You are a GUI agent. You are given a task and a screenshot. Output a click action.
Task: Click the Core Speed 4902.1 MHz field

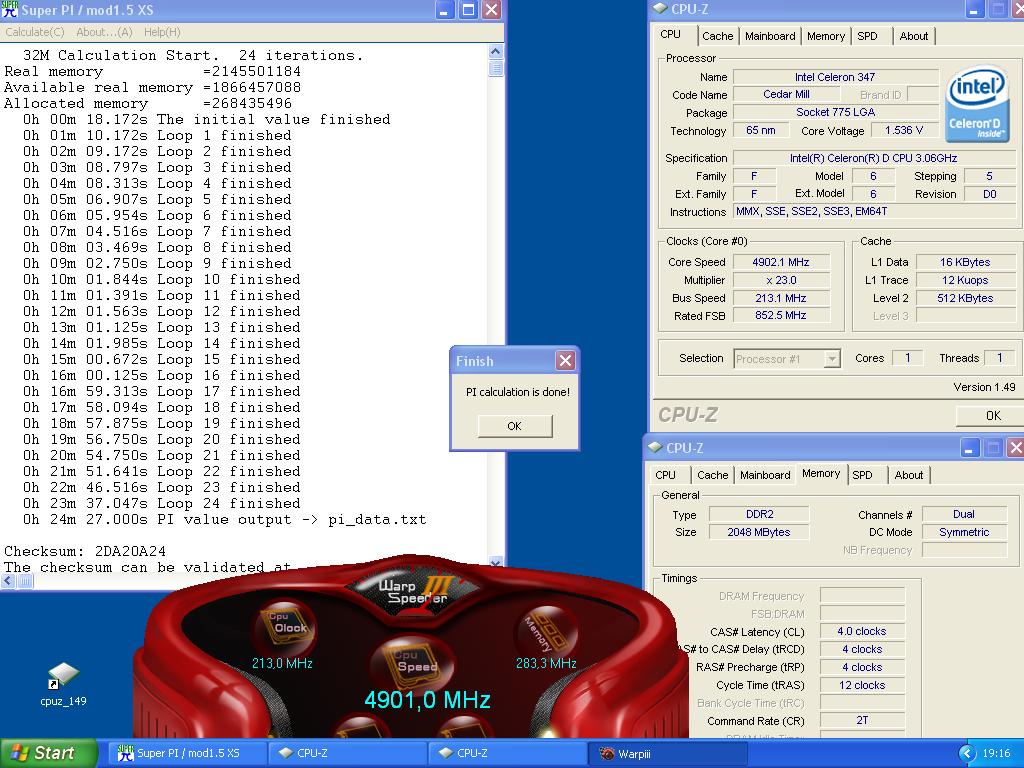(x=781, y=263)
